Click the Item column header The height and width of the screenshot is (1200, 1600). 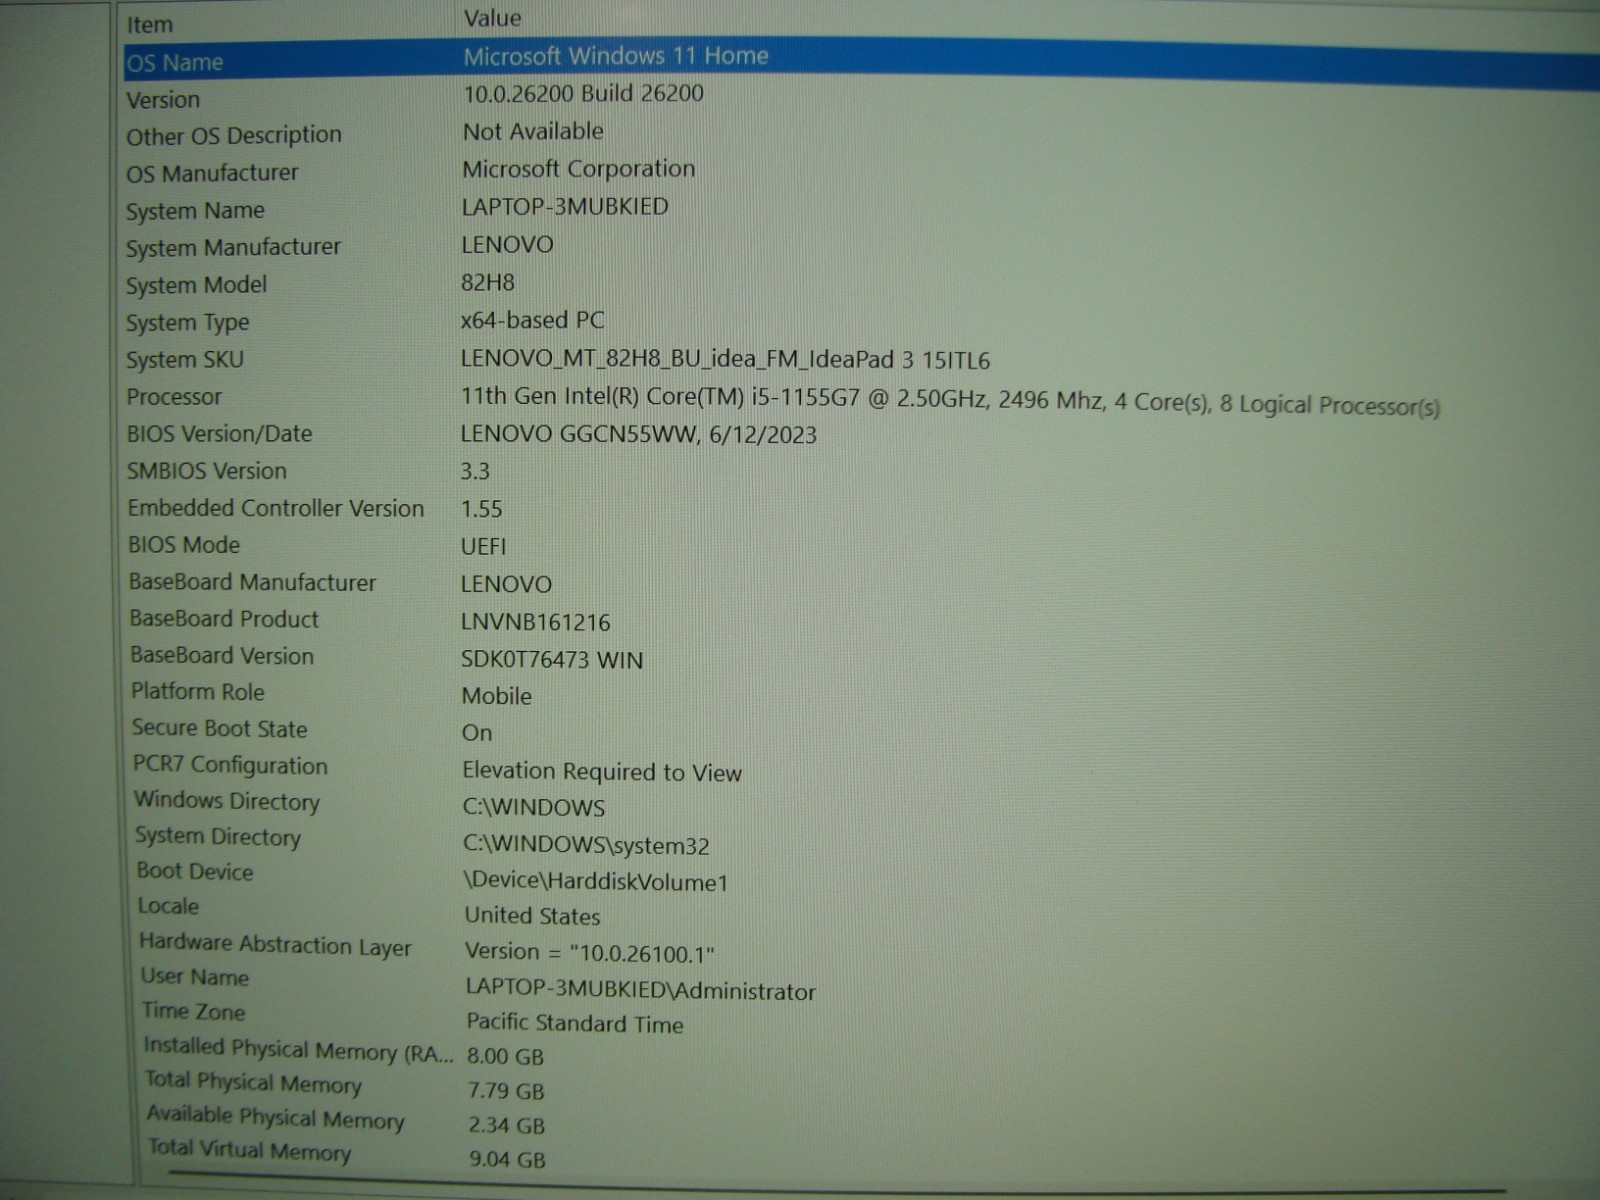coord(150,24)
